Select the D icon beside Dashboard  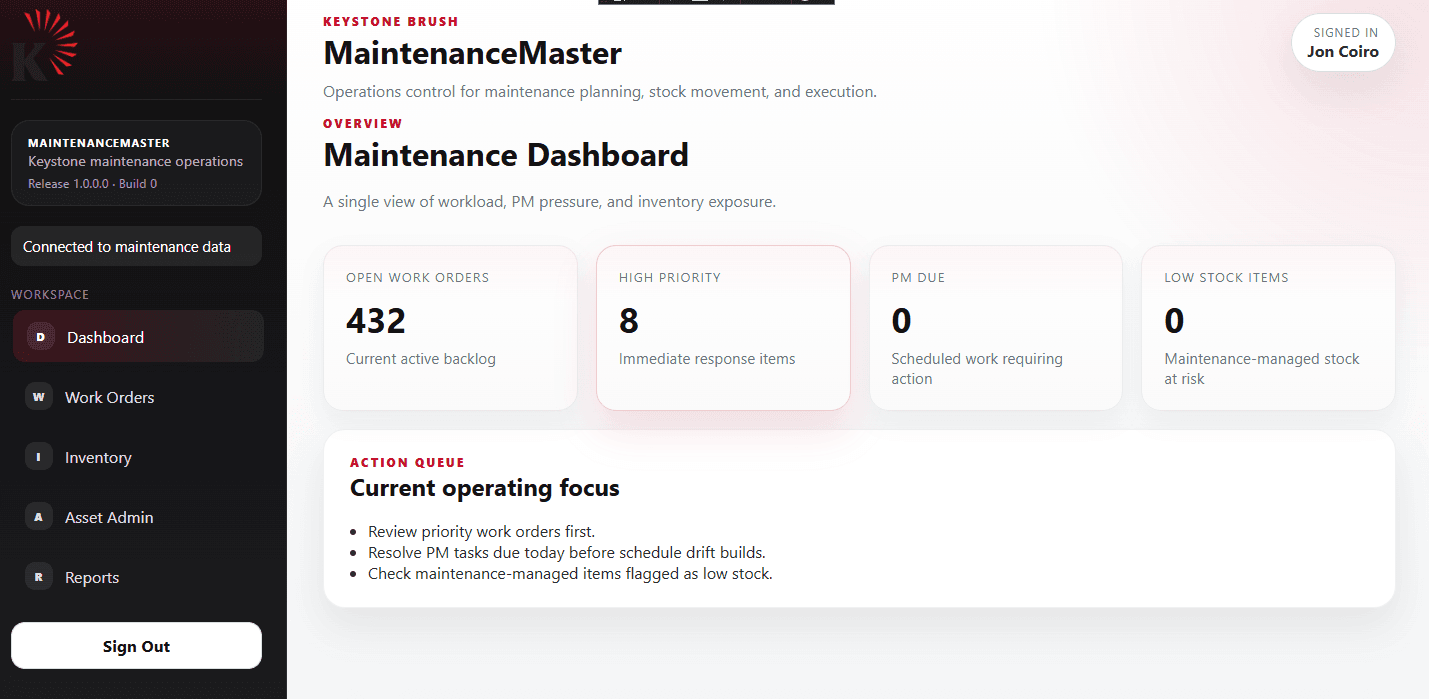tap(39, 336)
